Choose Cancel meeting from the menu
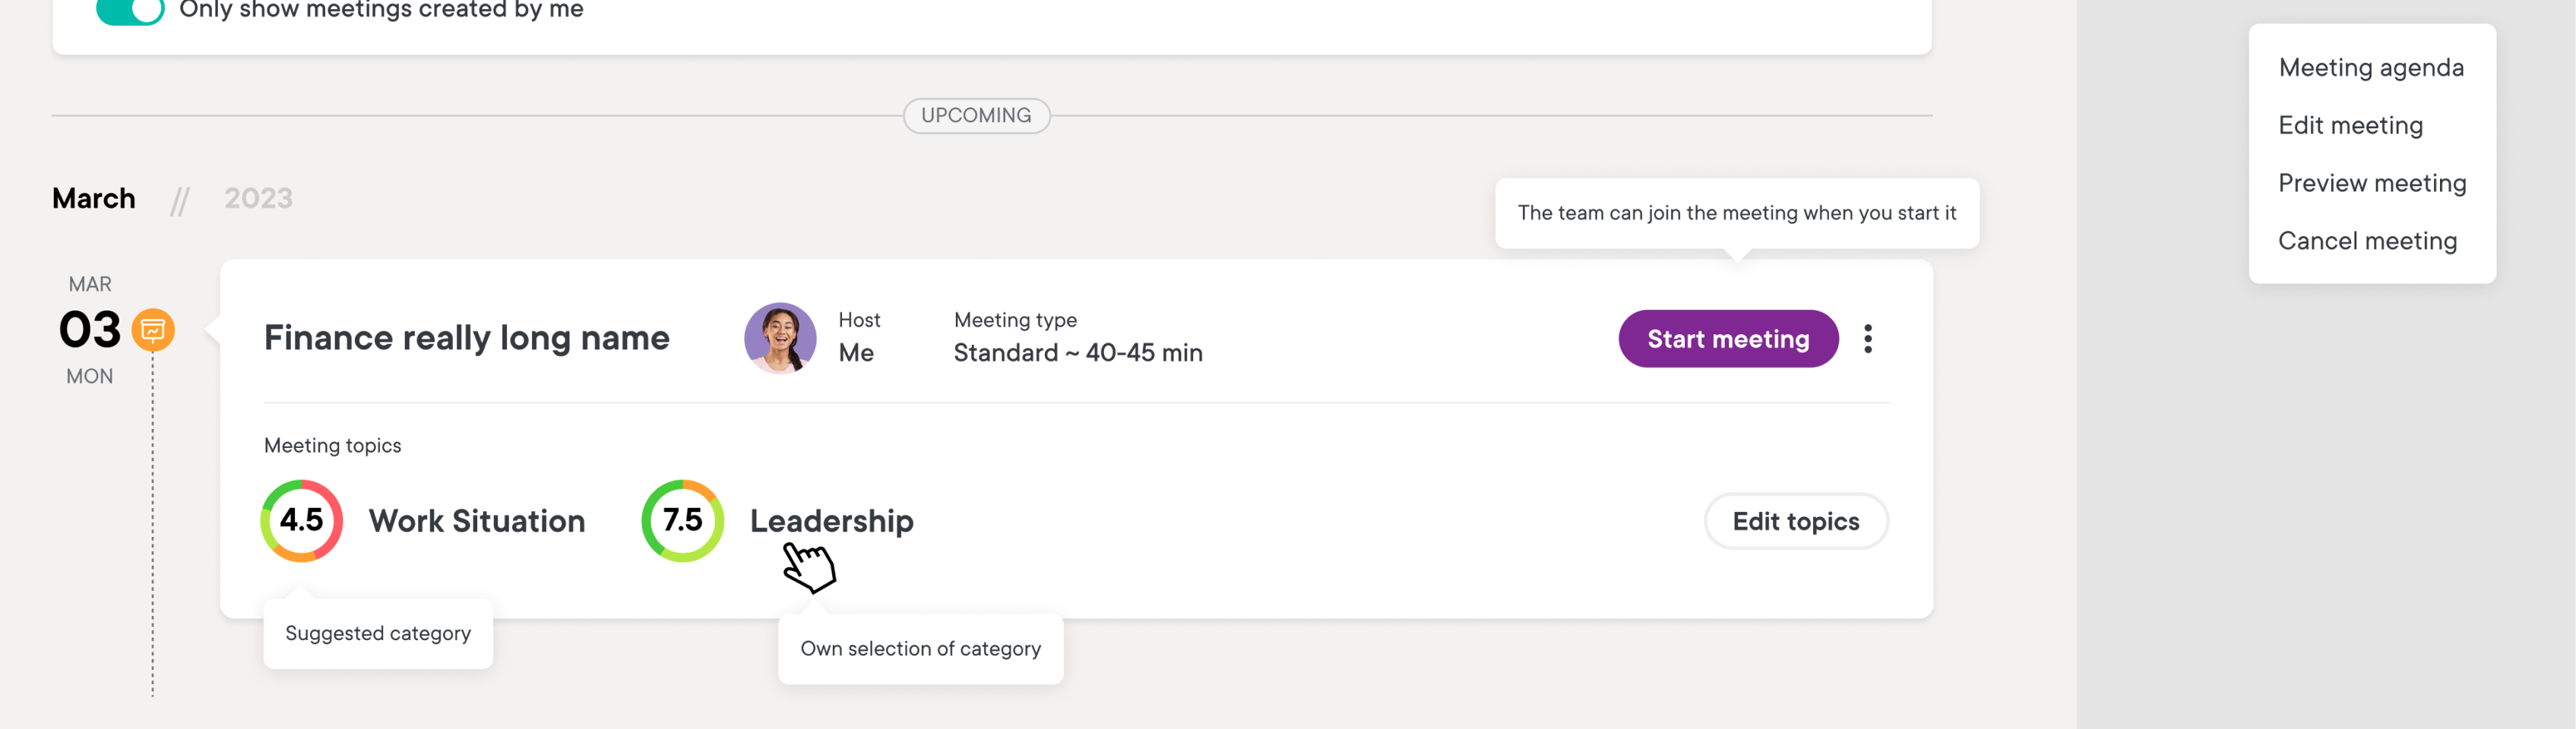This screenshot has height=729, width=2576. [2367, 242]
